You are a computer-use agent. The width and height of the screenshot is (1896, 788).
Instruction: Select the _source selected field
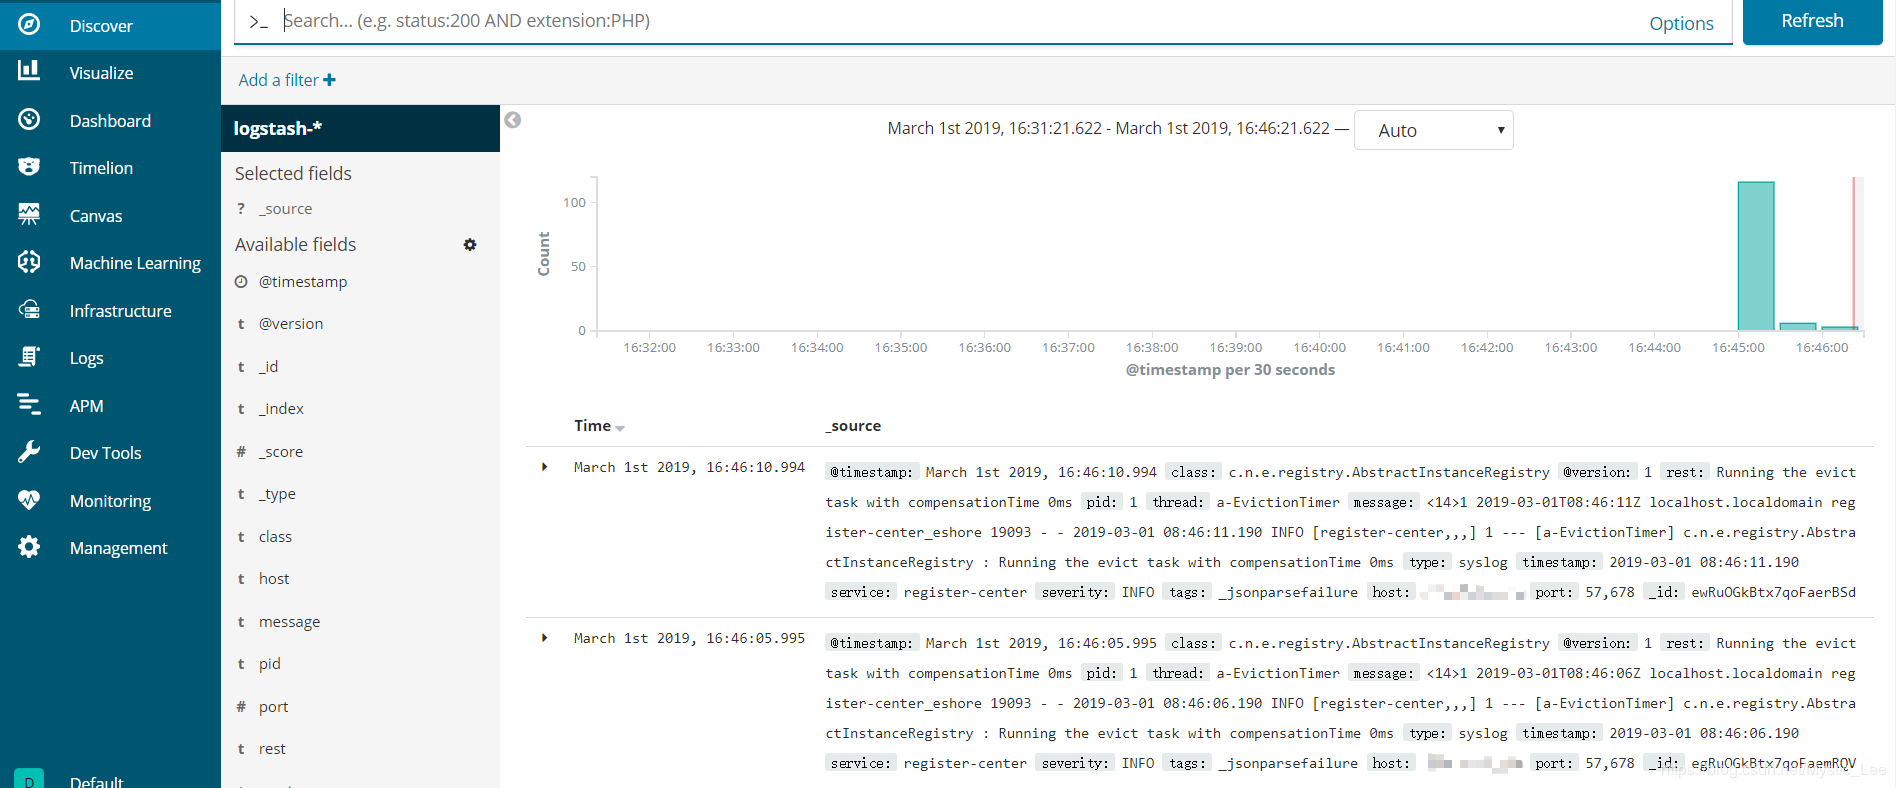tap(285, 208)
